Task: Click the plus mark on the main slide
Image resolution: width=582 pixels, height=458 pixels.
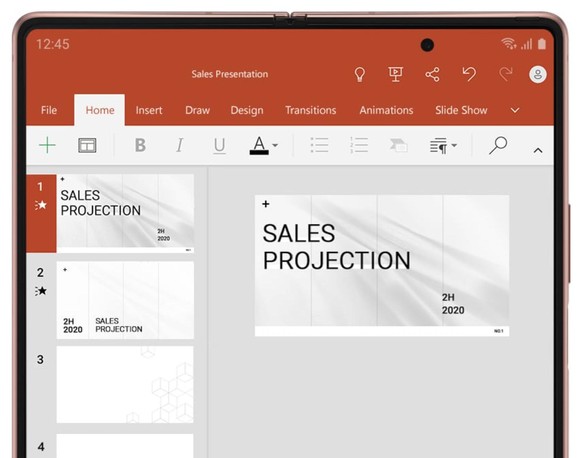Action: (x=266, y=204)
